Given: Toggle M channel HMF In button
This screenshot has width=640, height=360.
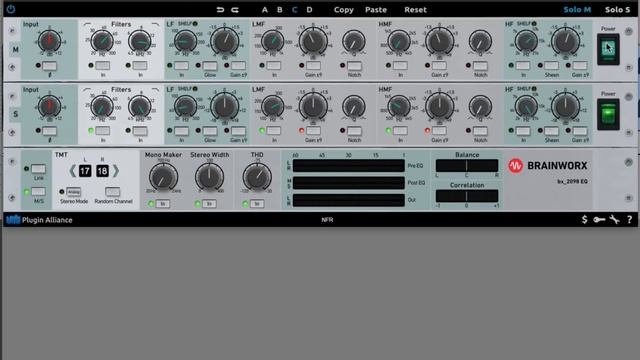Looking at the screenshot, I should pos(400,65).
